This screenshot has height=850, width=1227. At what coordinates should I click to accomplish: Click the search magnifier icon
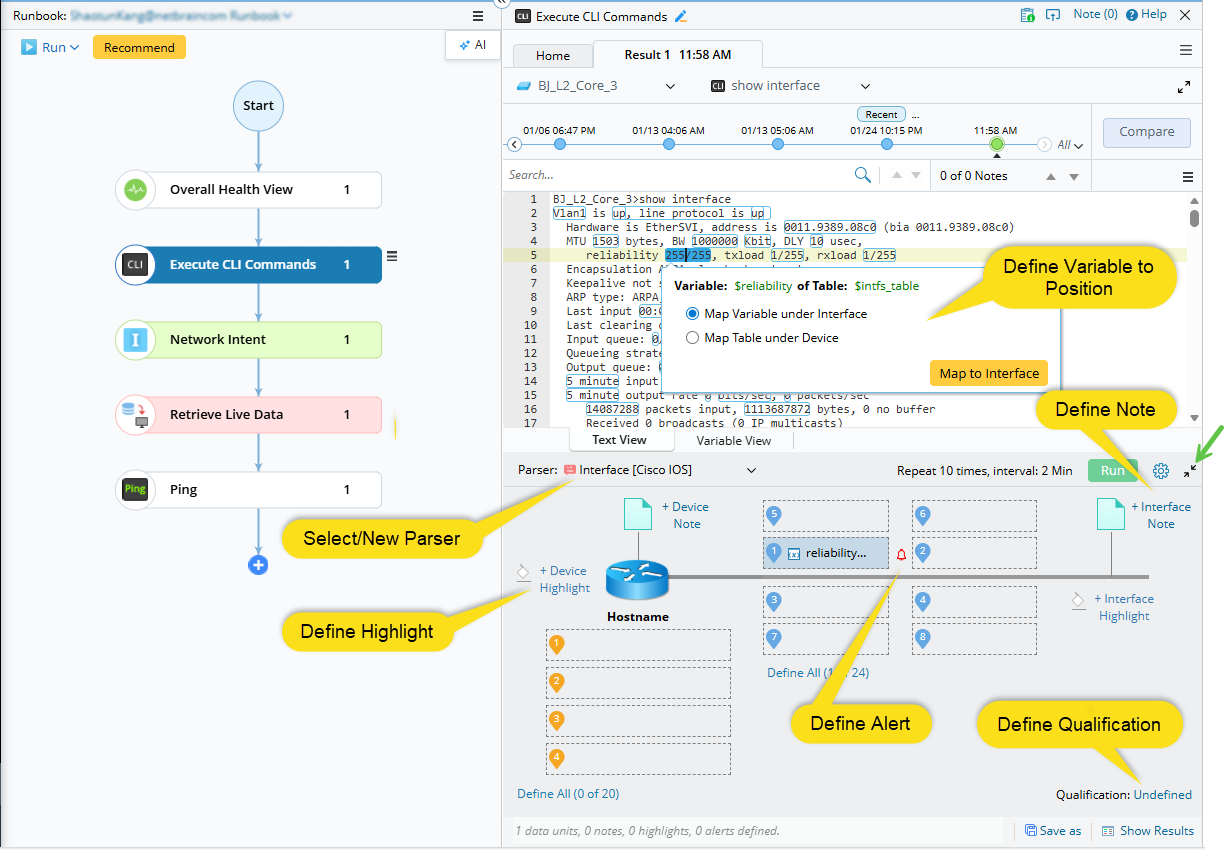pyautogui.click(x=862, y=175)
